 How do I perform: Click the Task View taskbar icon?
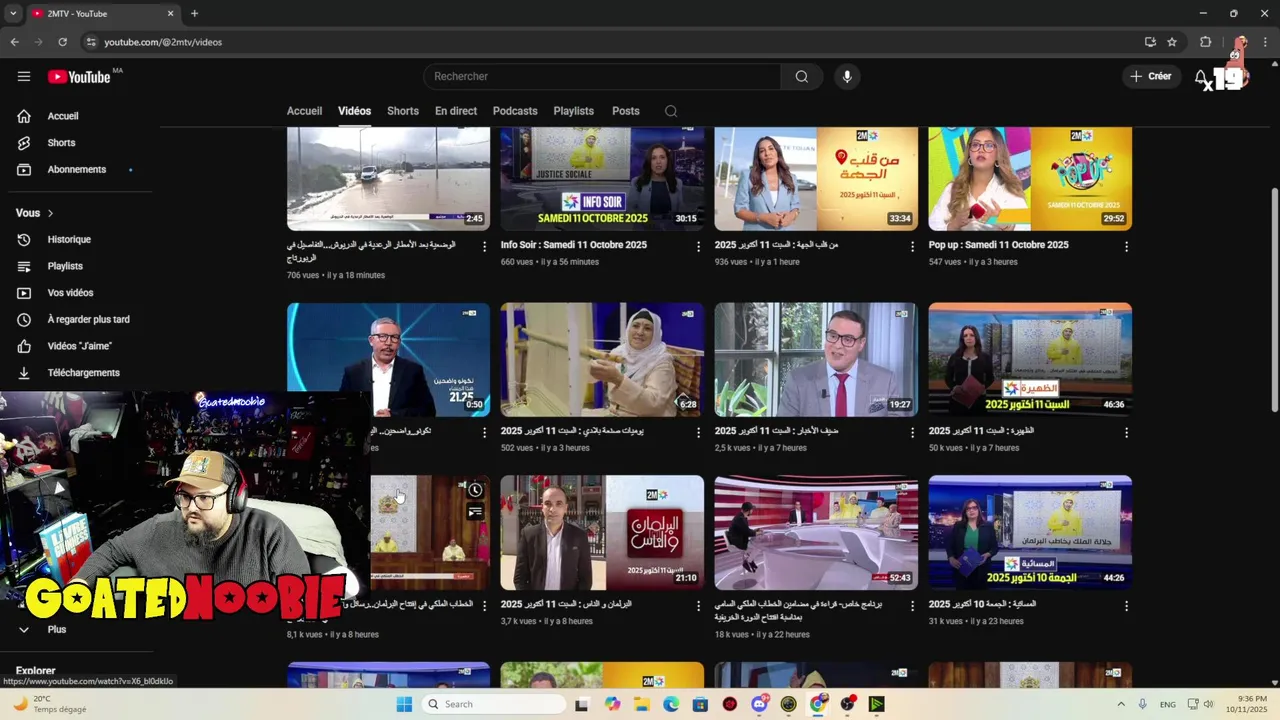click(582, 704)
